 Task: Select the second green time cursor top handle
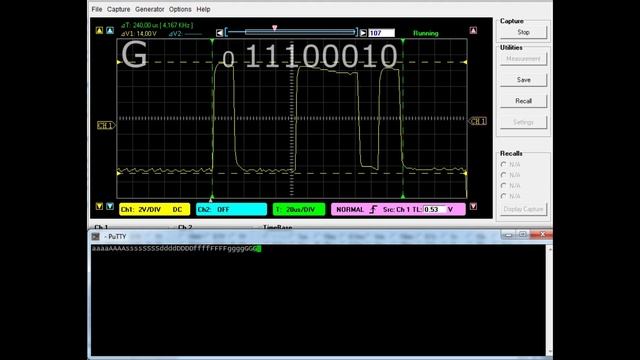tap(403, 40)
